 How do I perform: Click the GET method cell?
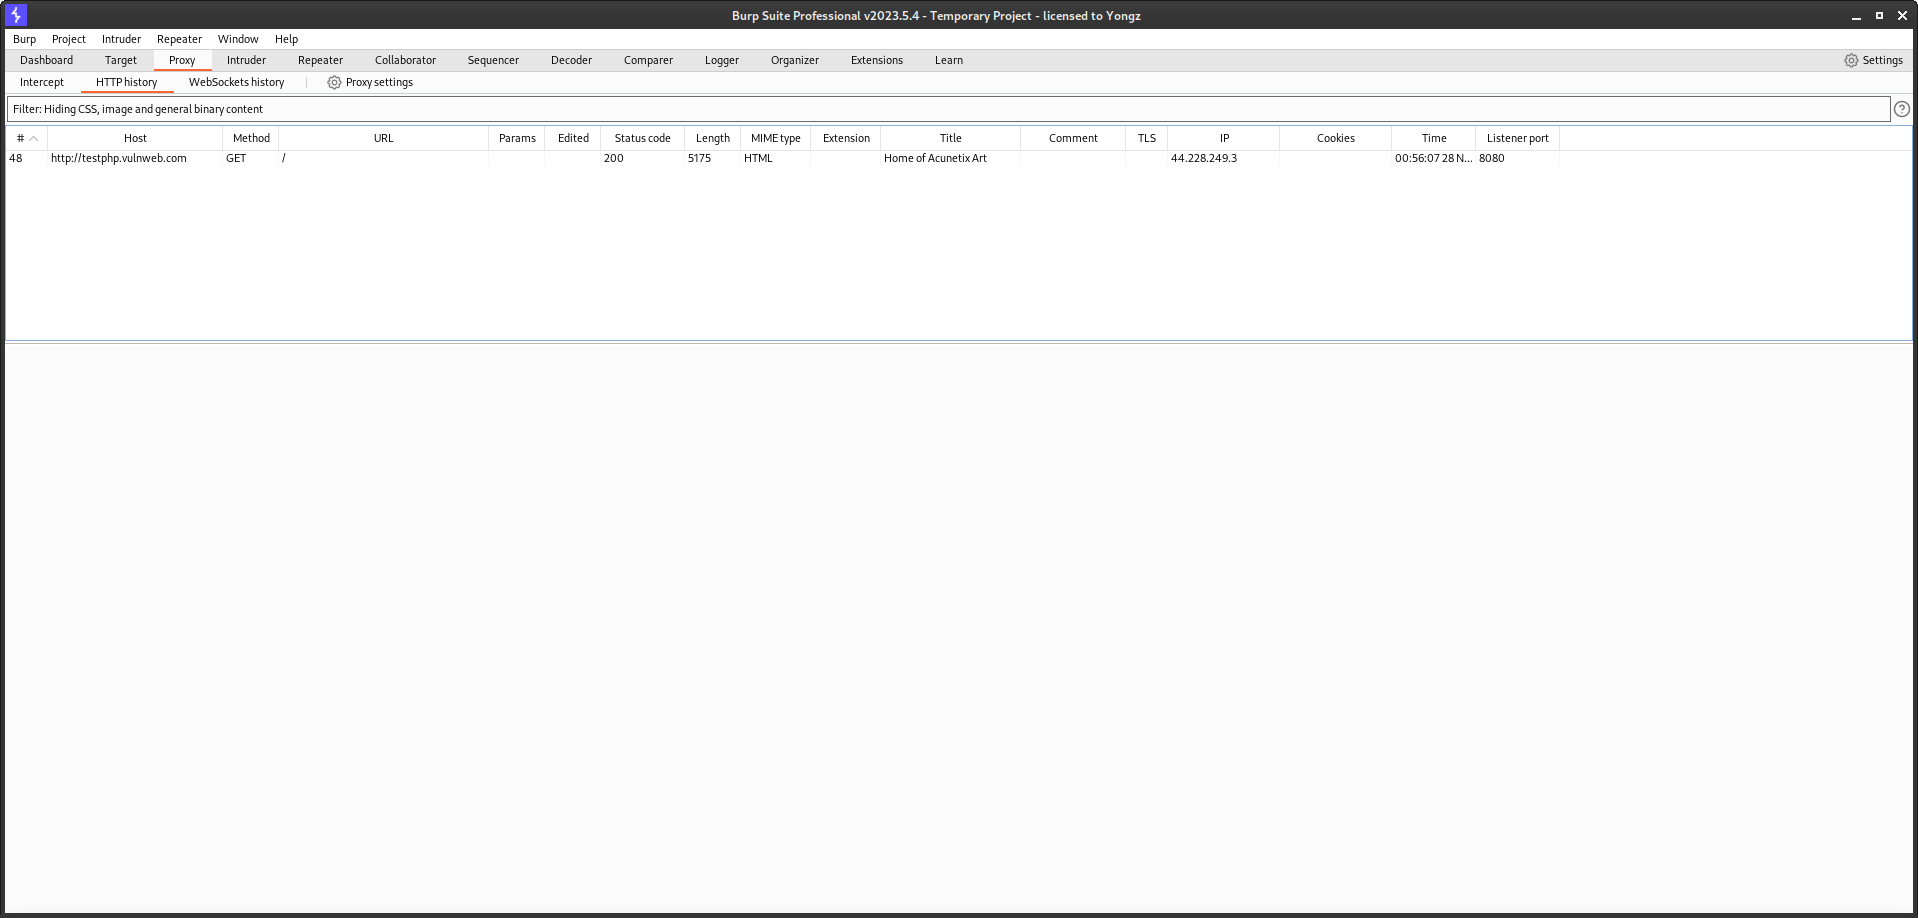coord(251,158)
